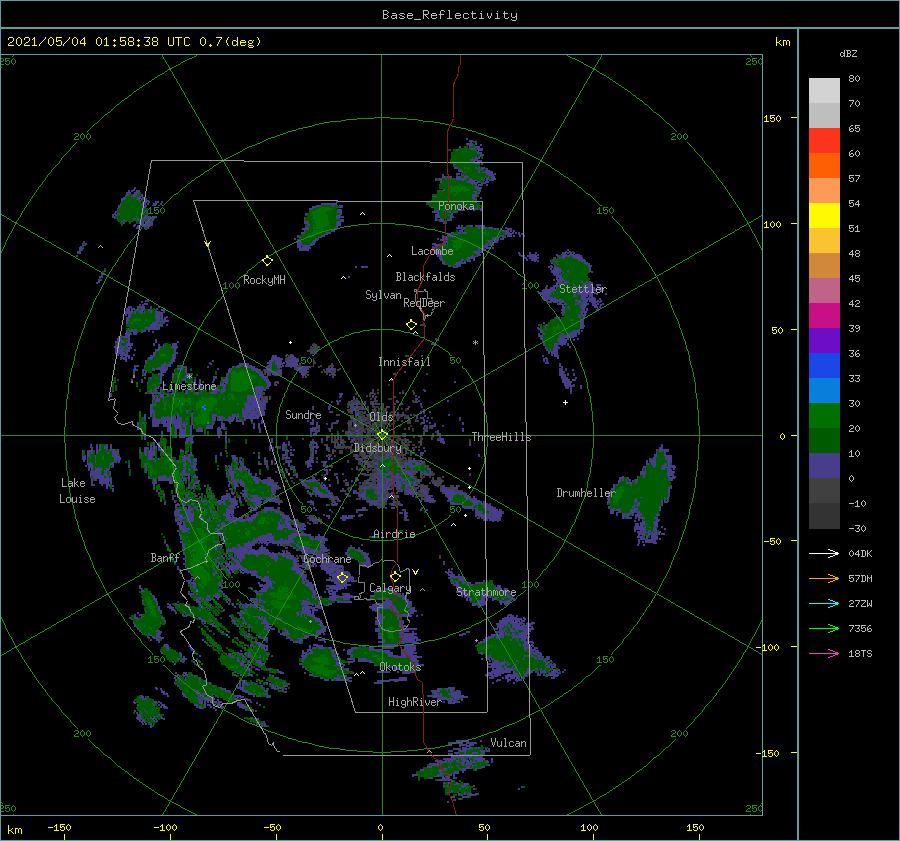This screenshot has width=900, height=841.
Task: Pick the red 65 dBZ legend swatch
Action: click(824, 140)
